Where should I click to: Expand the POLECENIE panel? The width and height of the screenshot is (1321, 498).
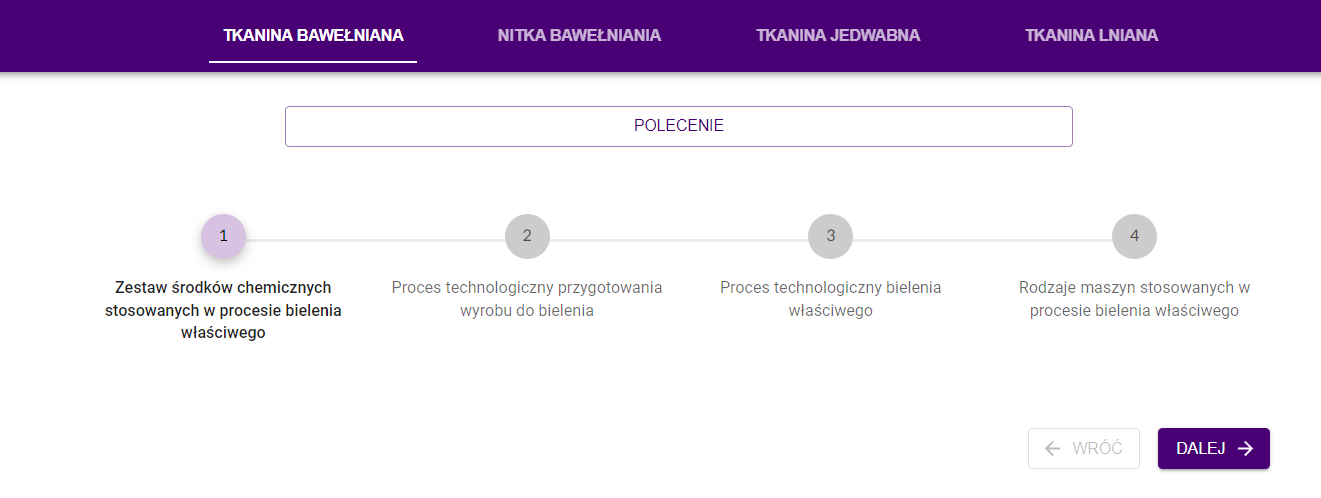tap(678, 126)
